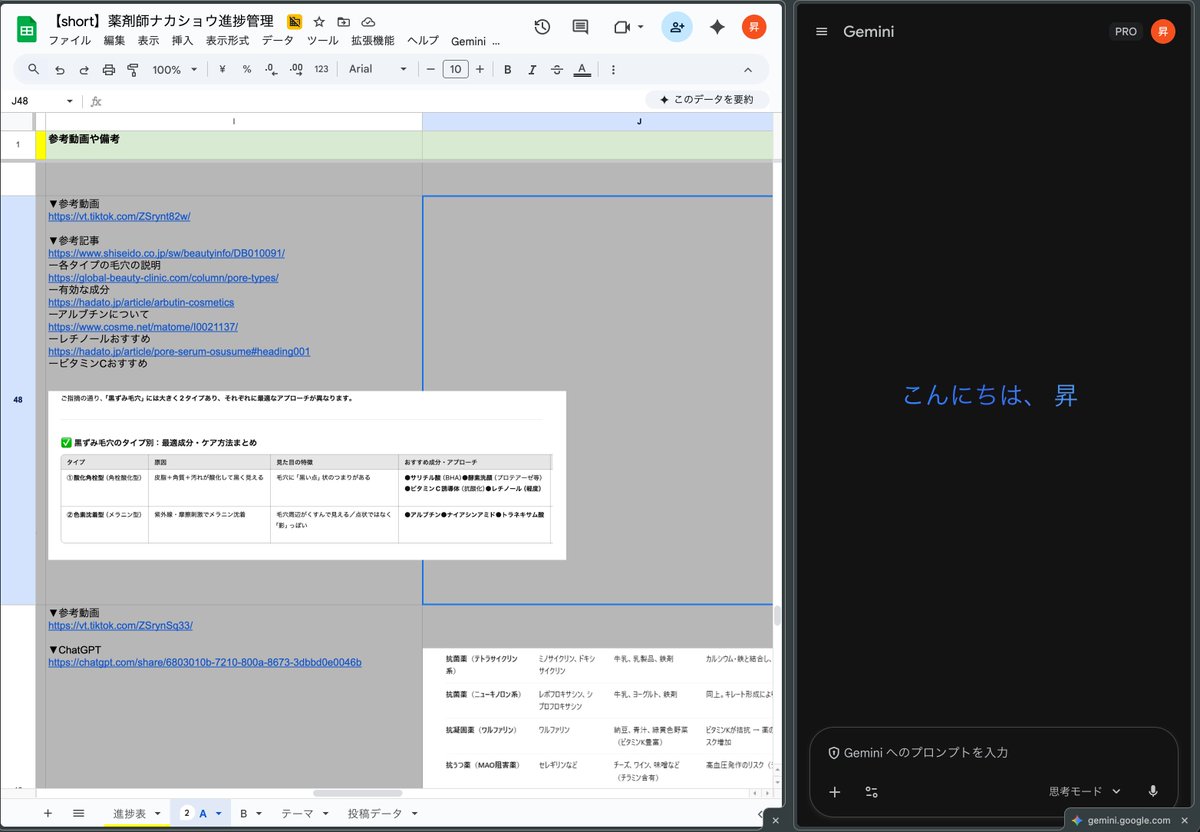
Task: Open the ツール menu
Action: [322, 41]
